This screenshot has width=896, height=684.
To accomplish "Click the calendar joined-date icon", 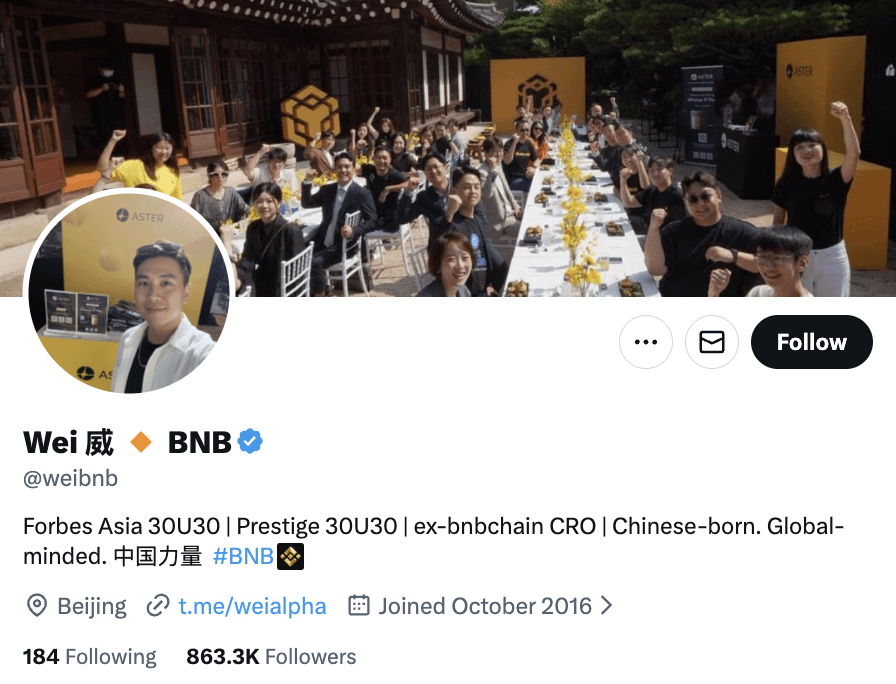I will click(359, 606).
